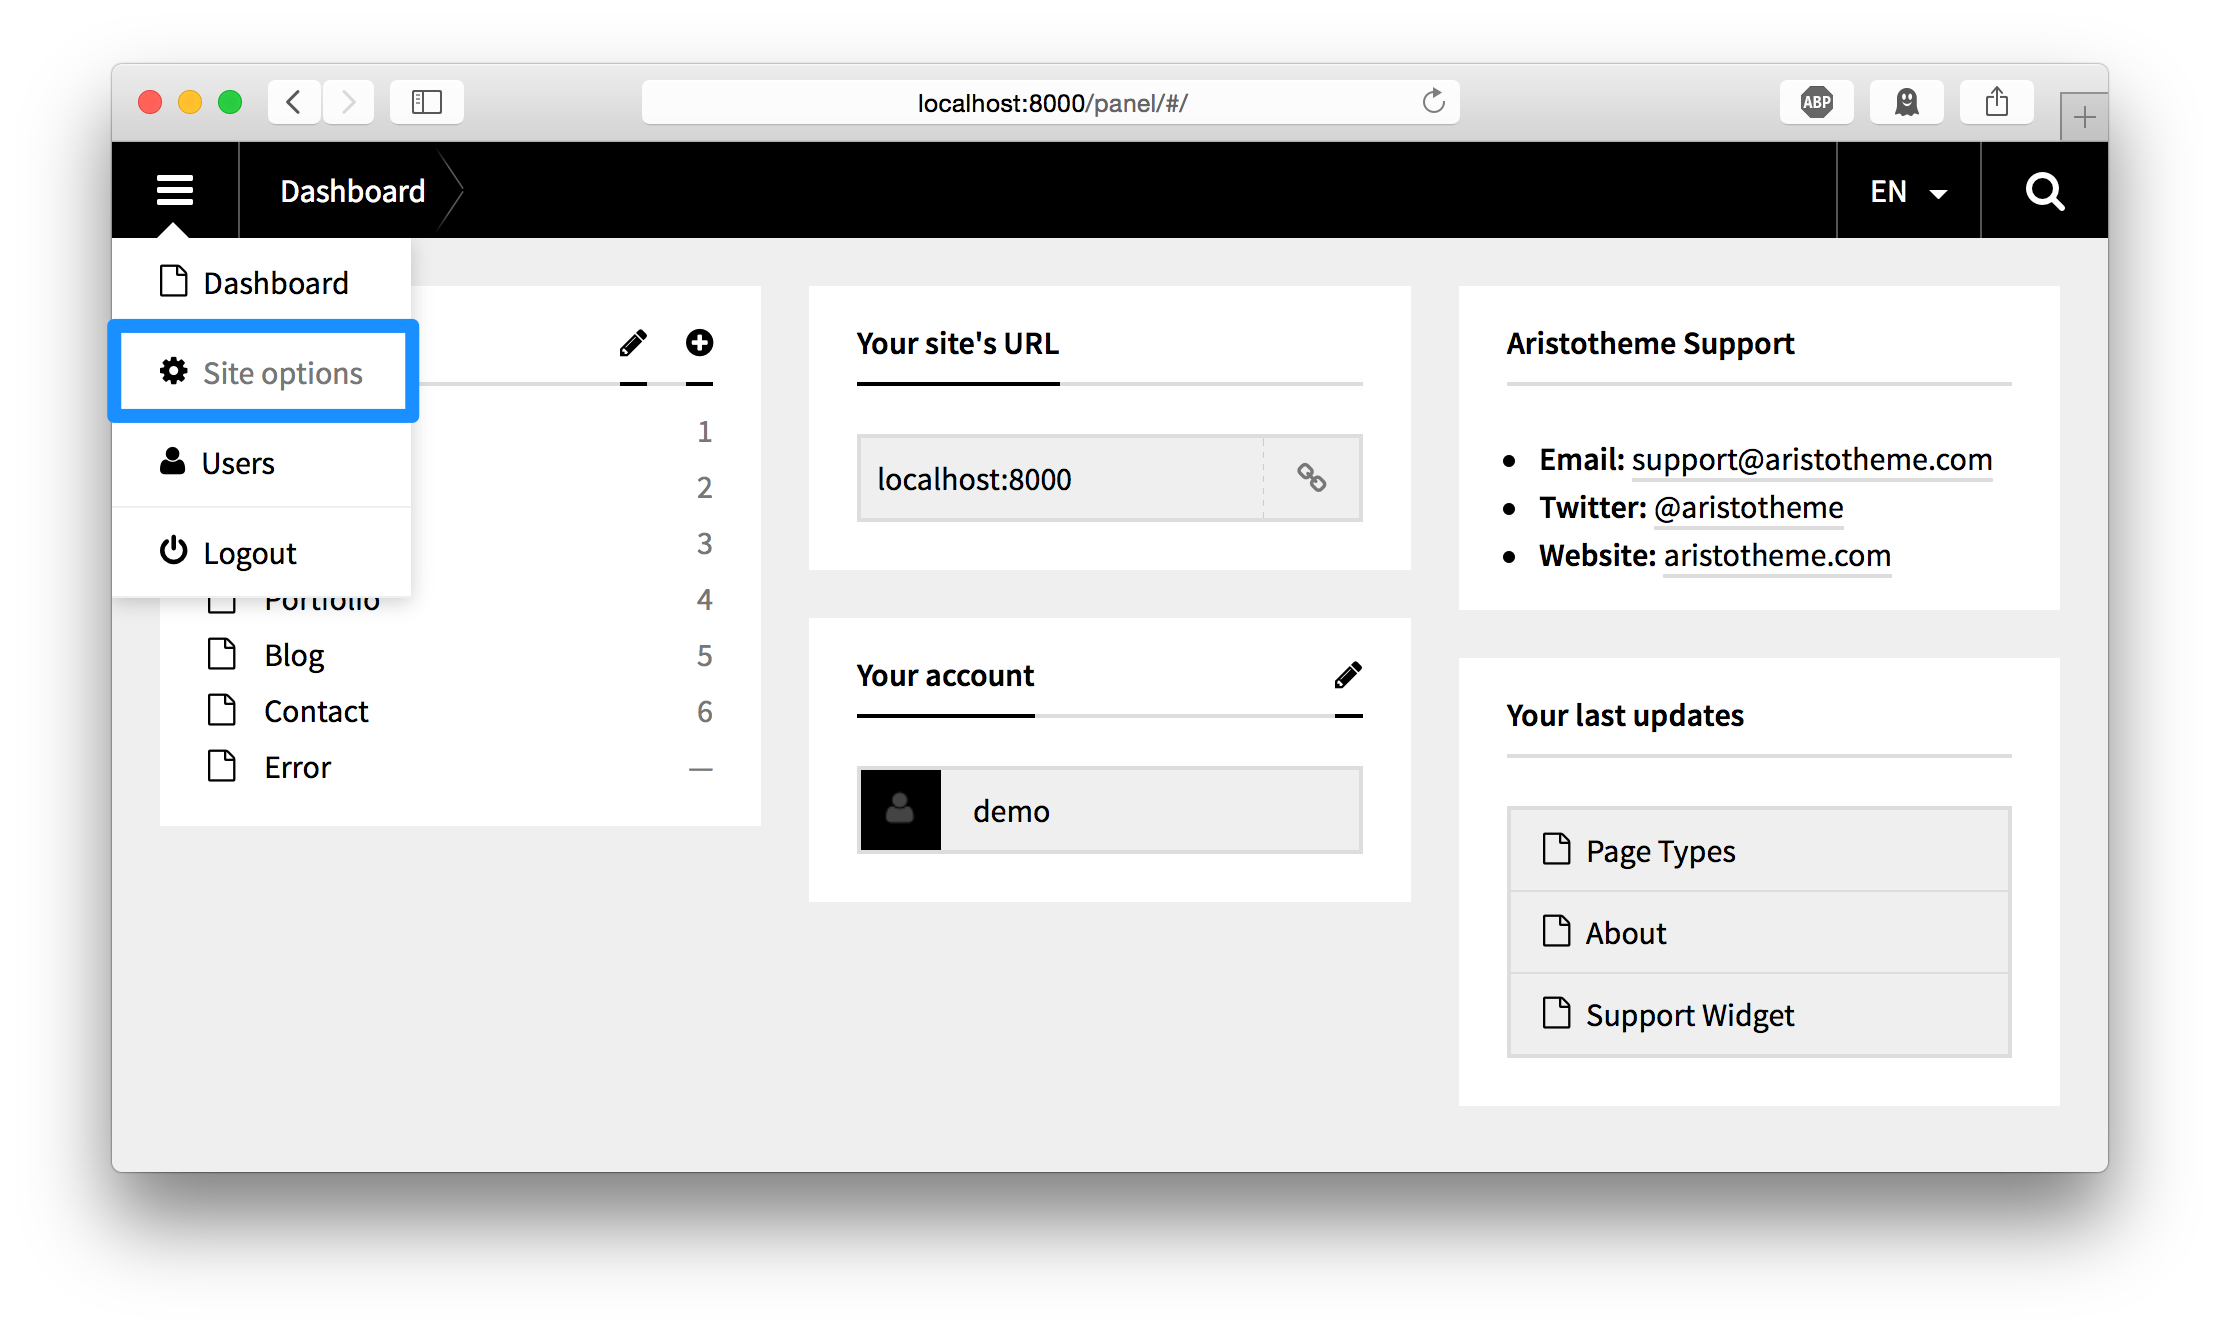Show the browser sidebar with the sidebar icon
The height and width of the screenshot is (1332, 2220).
click(426, 101)
